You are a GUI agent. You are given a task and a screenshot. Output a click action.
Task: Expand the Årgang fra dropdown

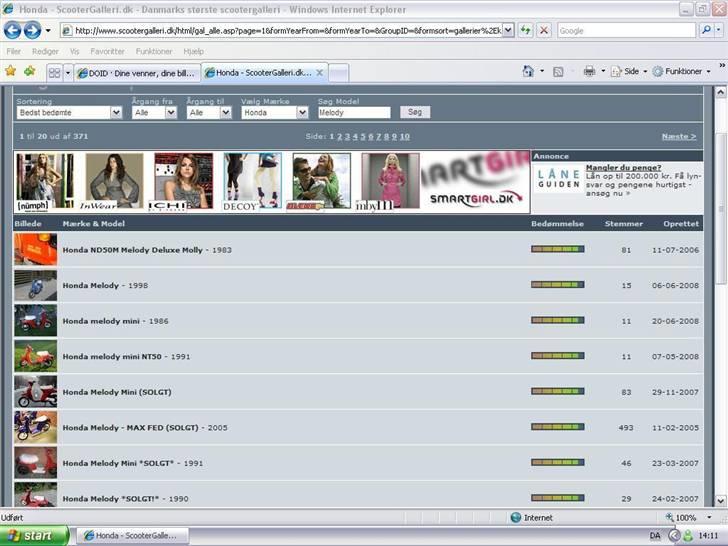154,113
